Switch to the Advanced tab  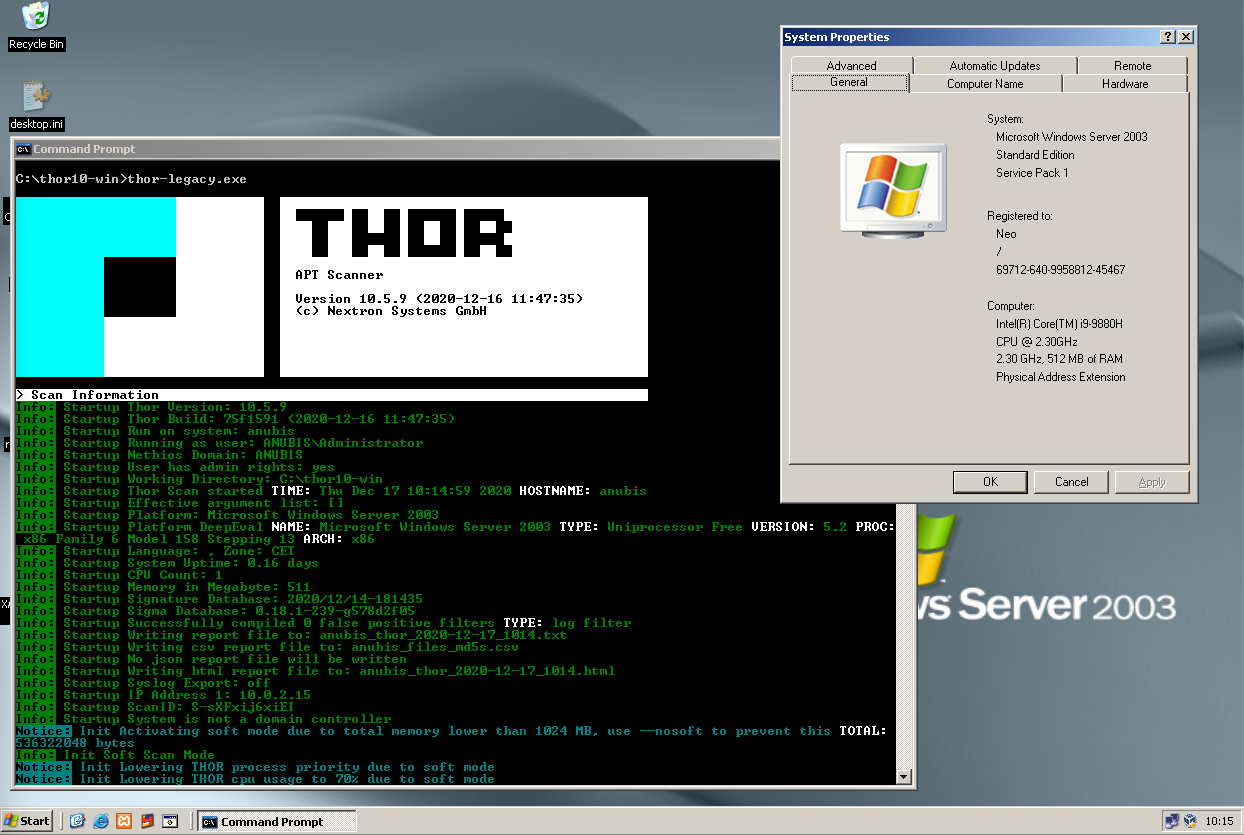(x=851, y=66)
